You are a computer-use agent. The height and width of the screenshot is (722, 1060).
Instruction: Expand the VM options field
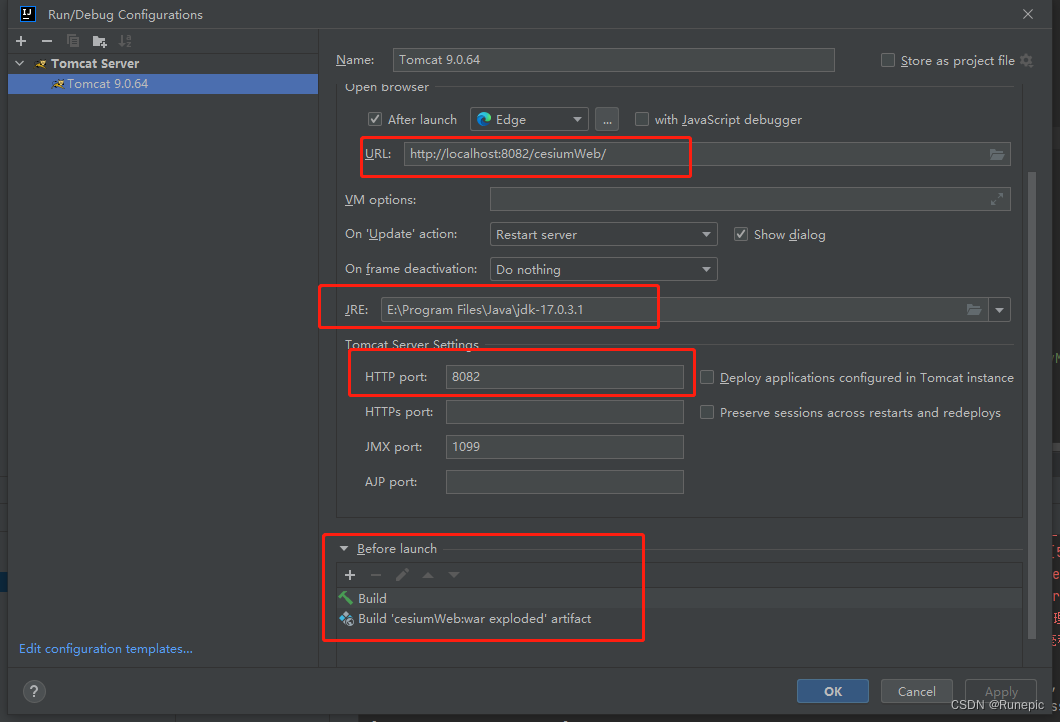[x=996, y=199]
